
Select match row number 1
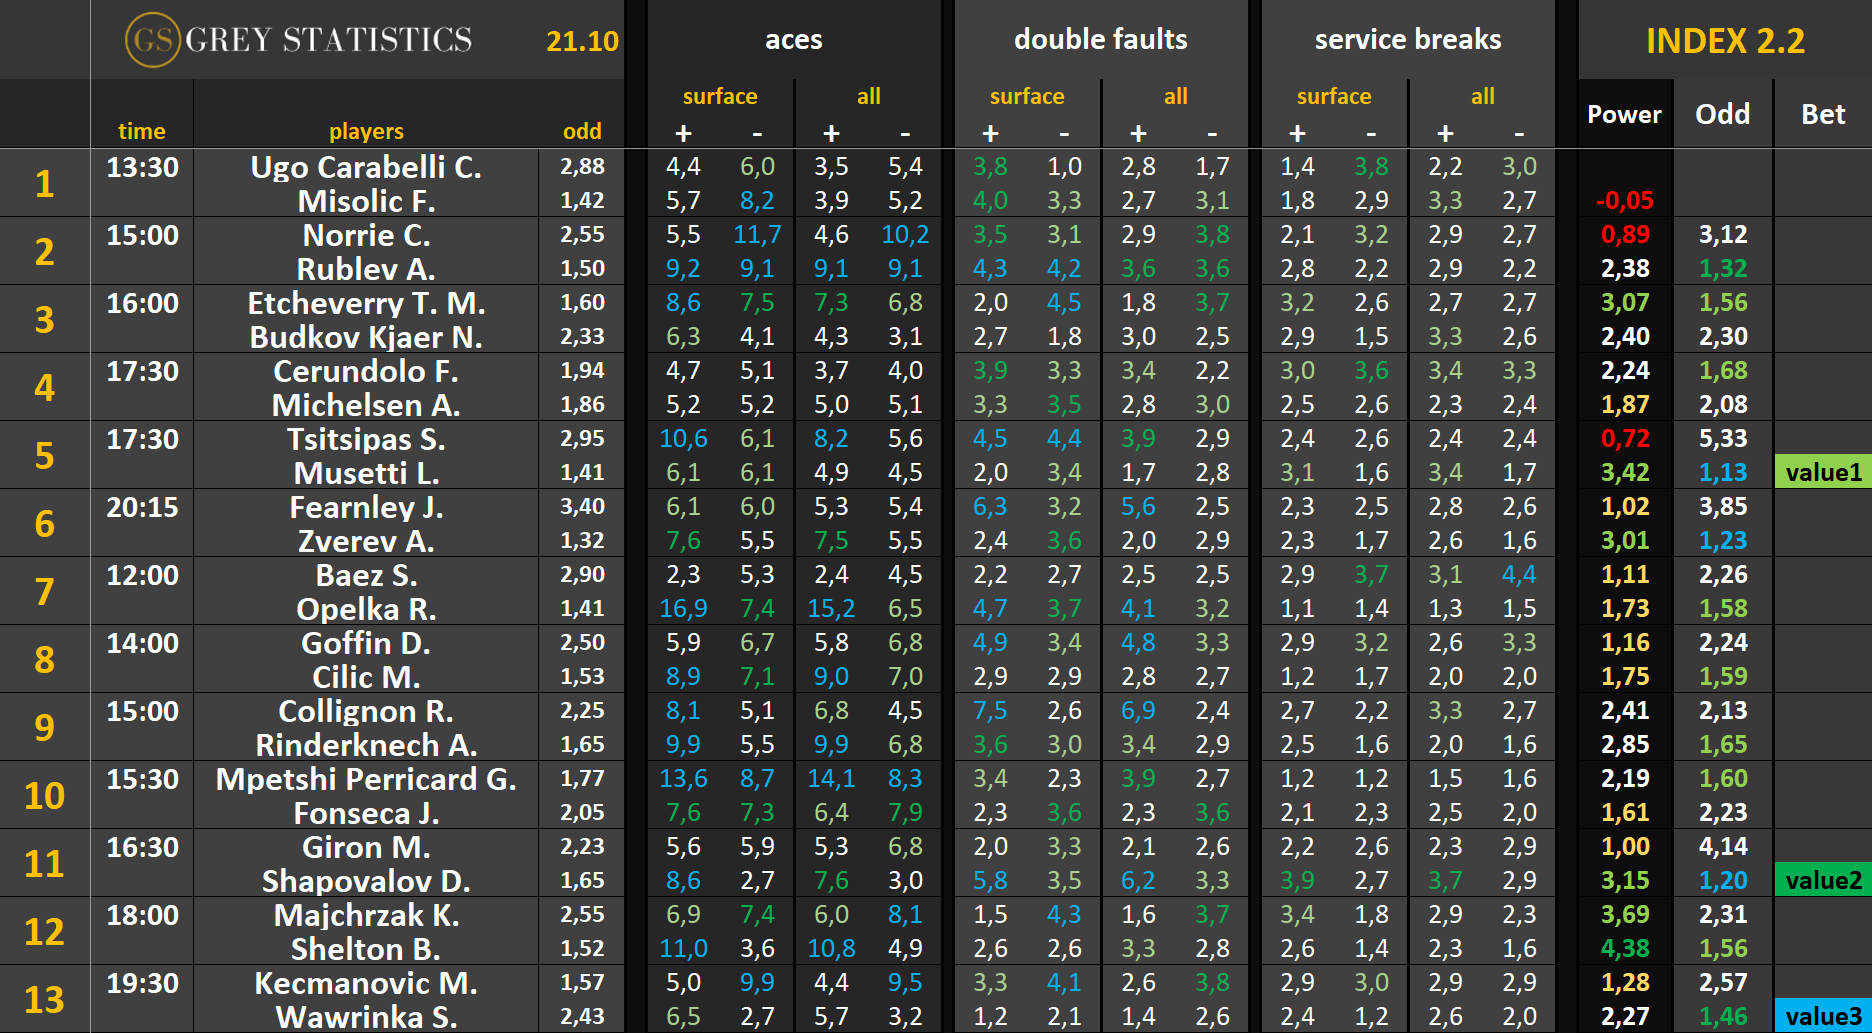pyautogui.click(x=45, y=183)
